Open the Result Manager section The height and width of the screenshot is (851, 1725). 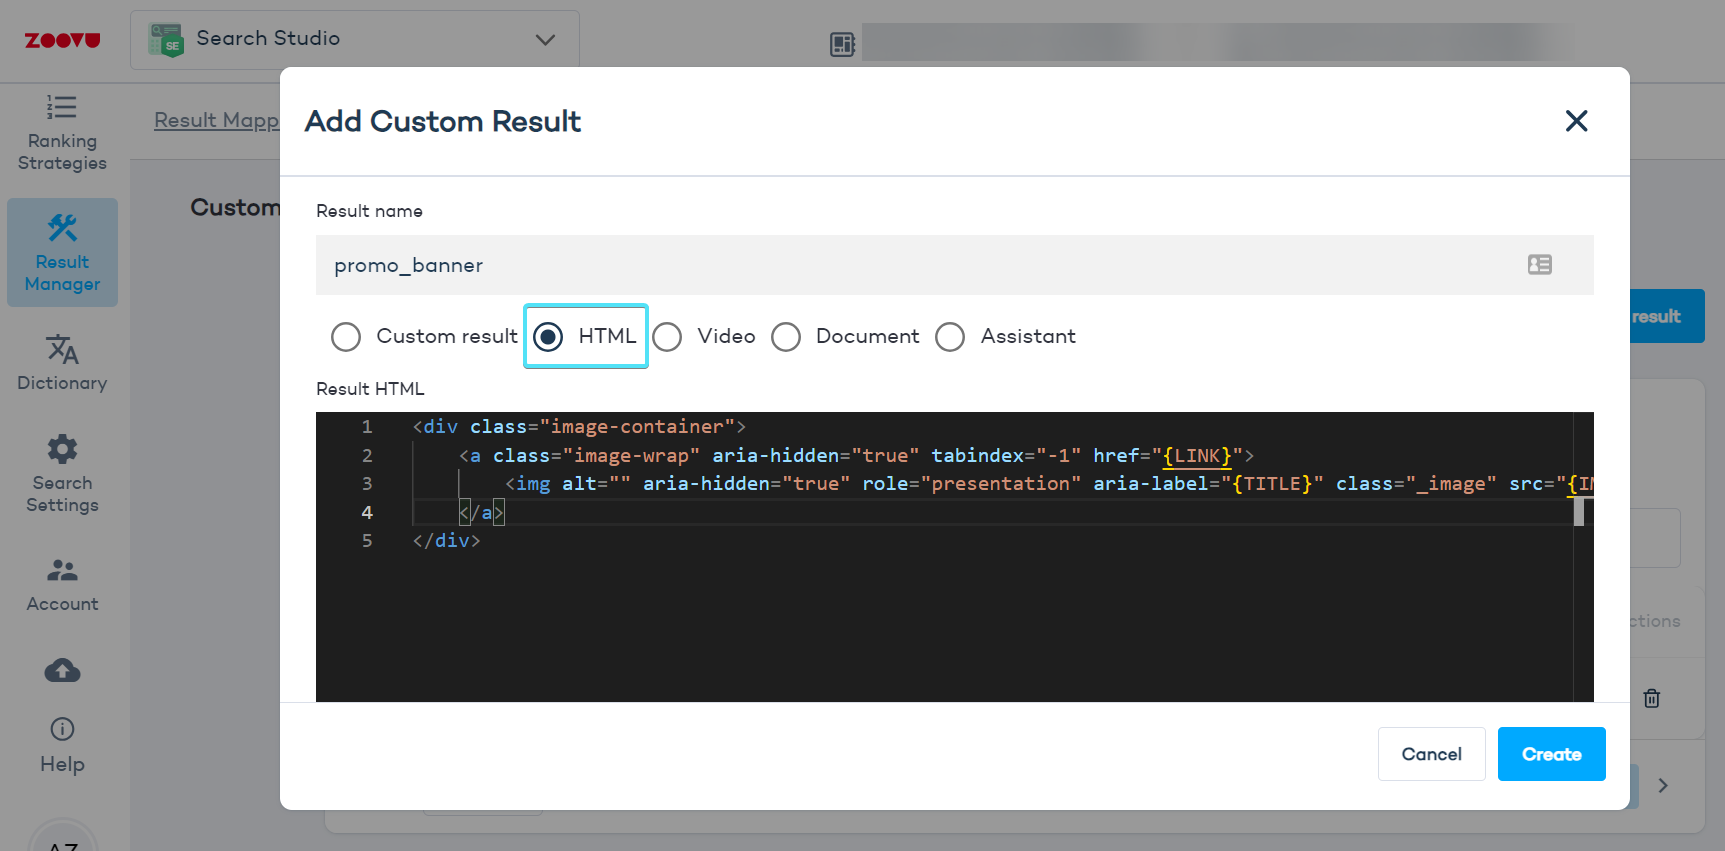click(x=62, y=252)
